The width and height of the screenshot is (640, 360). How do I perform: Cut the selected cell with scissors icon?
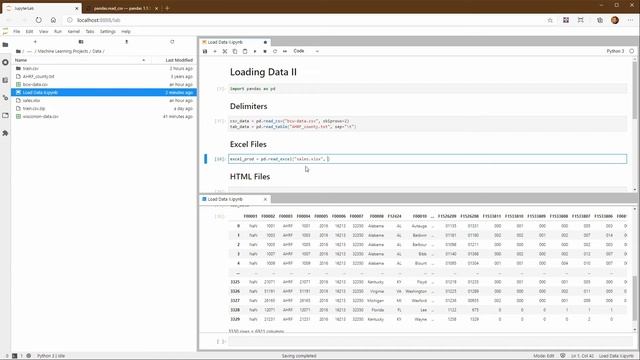[225, 51]
